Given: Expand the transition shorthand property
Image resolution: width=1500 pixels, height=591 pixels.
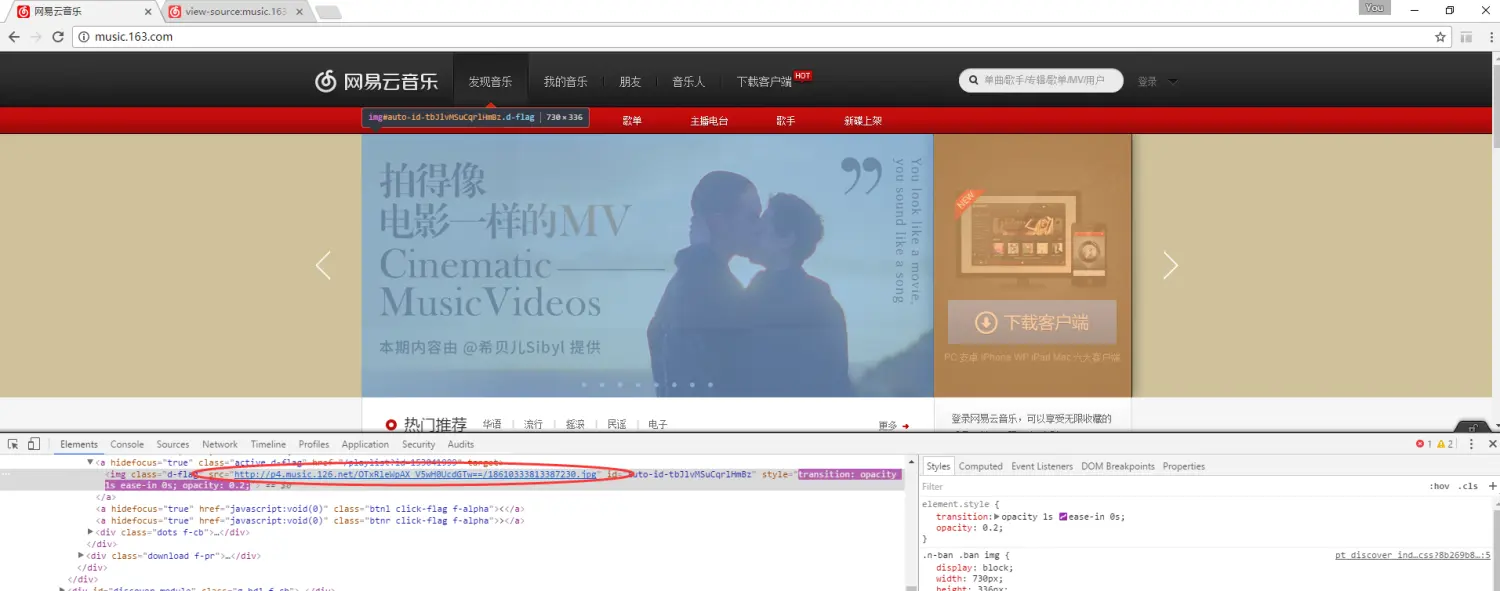Looking at the screenshot, I should tap(996, 517).
